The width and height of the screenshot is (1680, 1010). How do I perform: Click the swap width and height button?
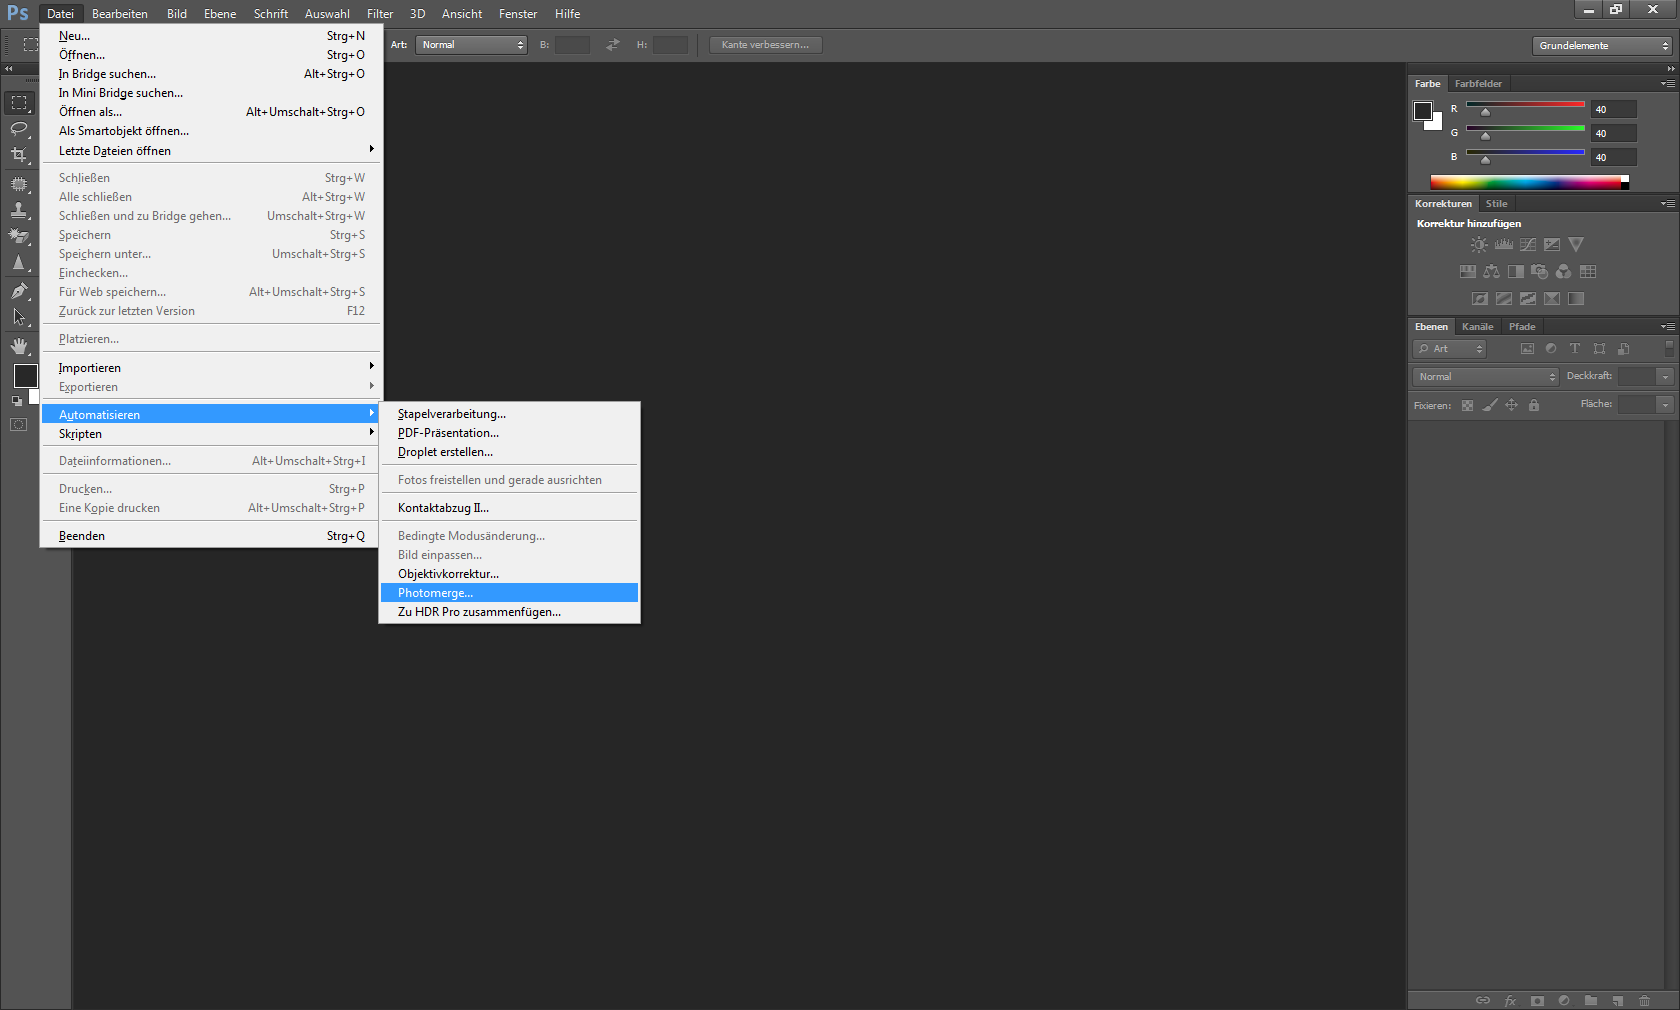[x=613, y=45]
